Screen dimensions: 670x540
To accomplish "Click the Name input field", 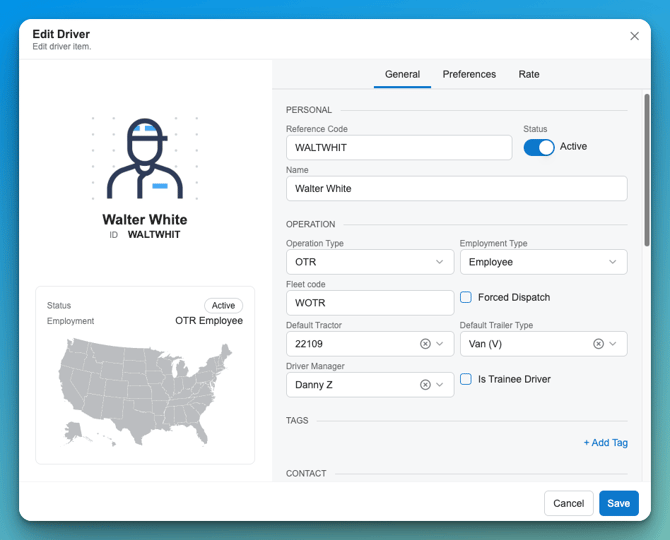I will [x=457, y=188].
